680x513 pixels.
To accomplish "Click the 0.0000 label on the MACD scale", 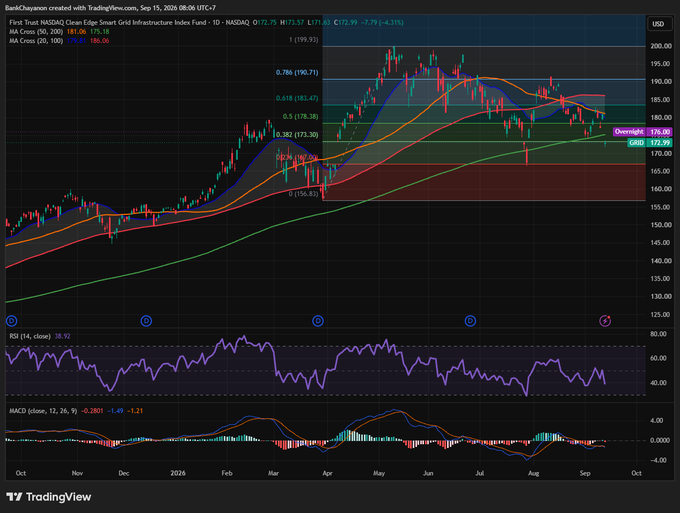I will point(660,440).
